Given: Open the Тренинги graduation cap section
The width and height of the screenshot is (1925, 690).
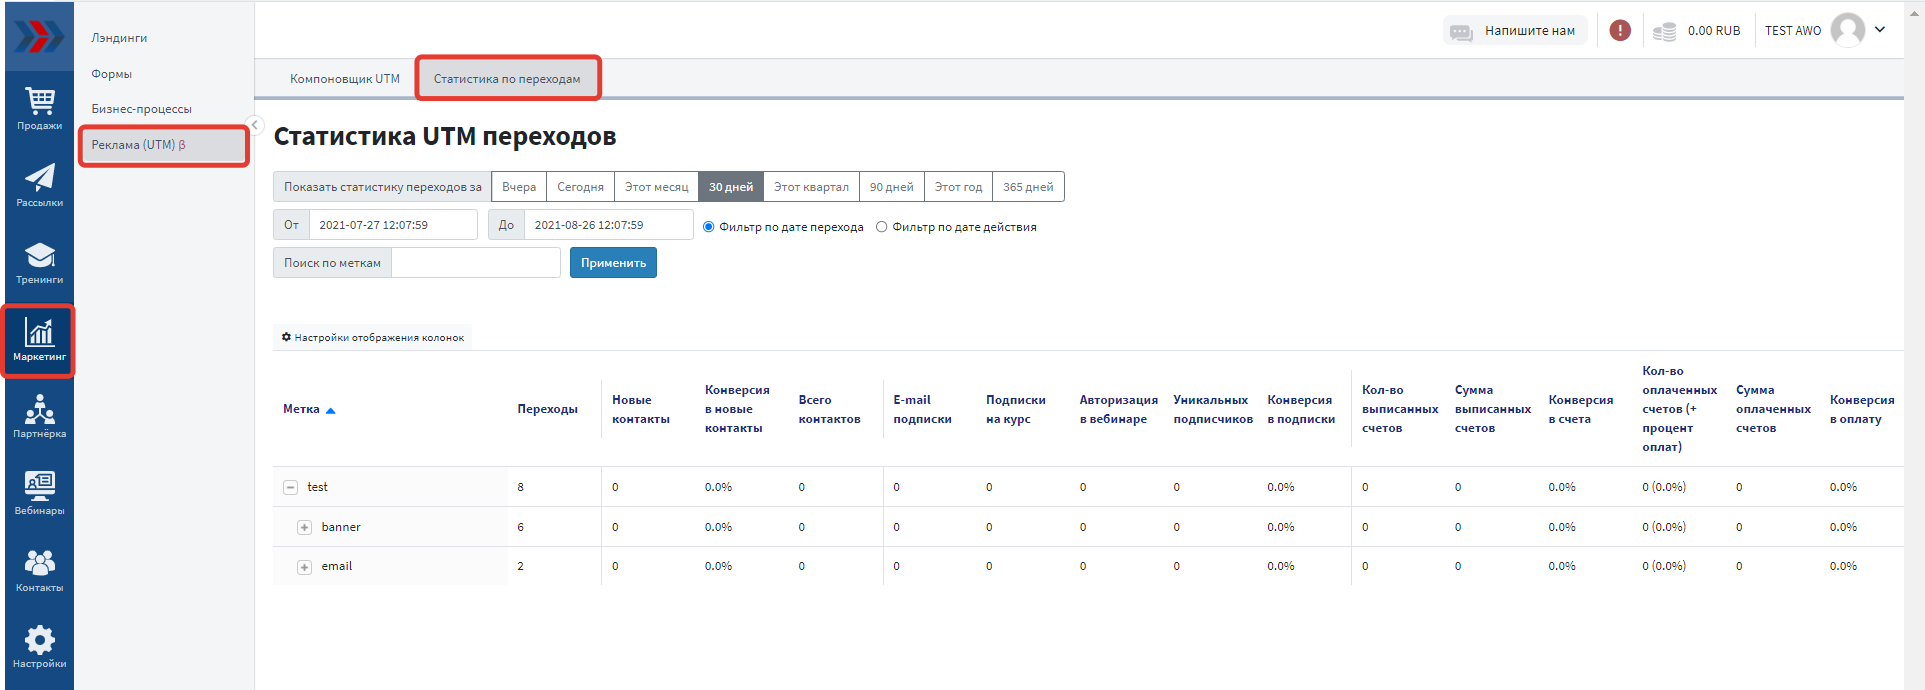Looking at the screenshot, I should pos(40,262).
